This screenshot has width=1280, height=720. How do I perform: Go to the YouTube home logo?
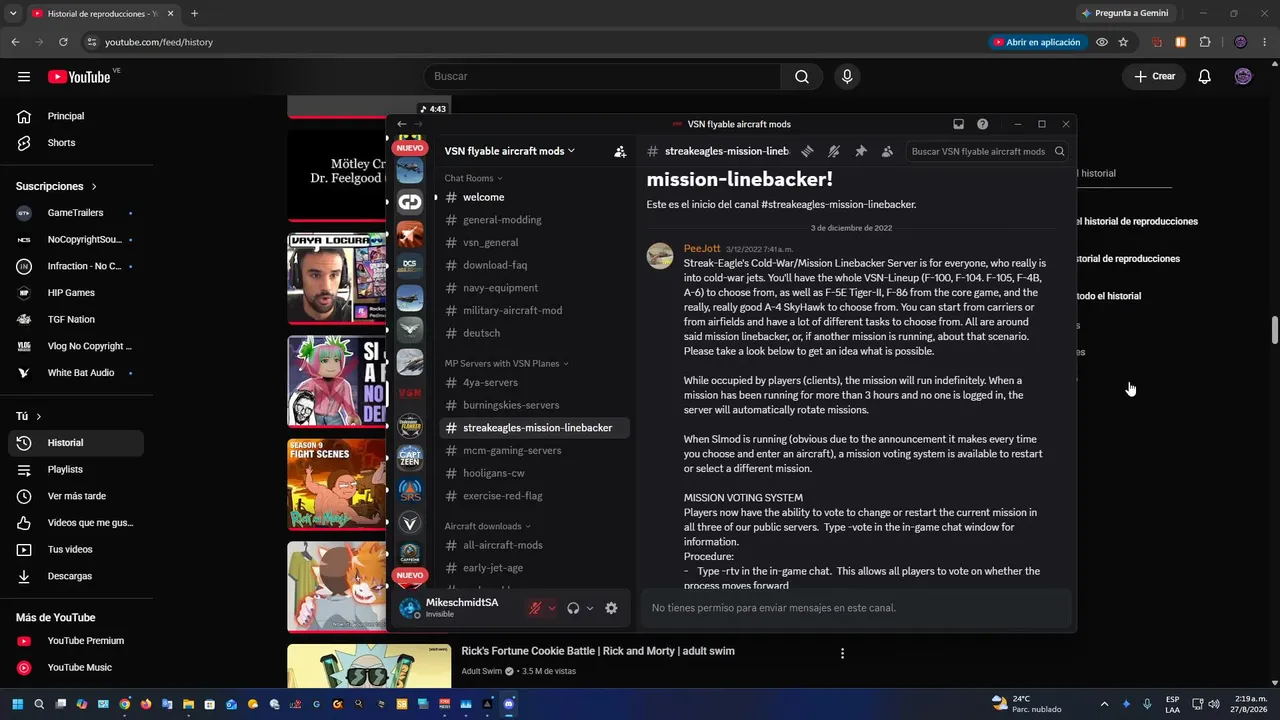[x=79, y=77]
